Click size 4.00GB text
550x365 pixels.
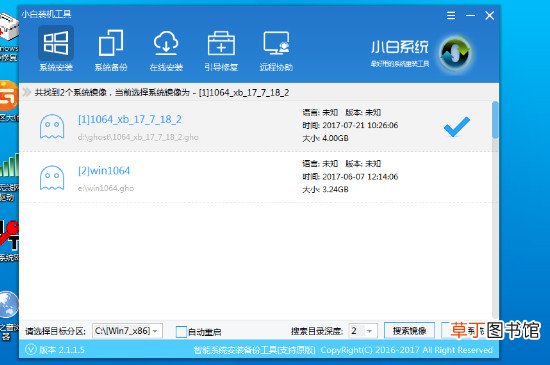tap(325, 138)
